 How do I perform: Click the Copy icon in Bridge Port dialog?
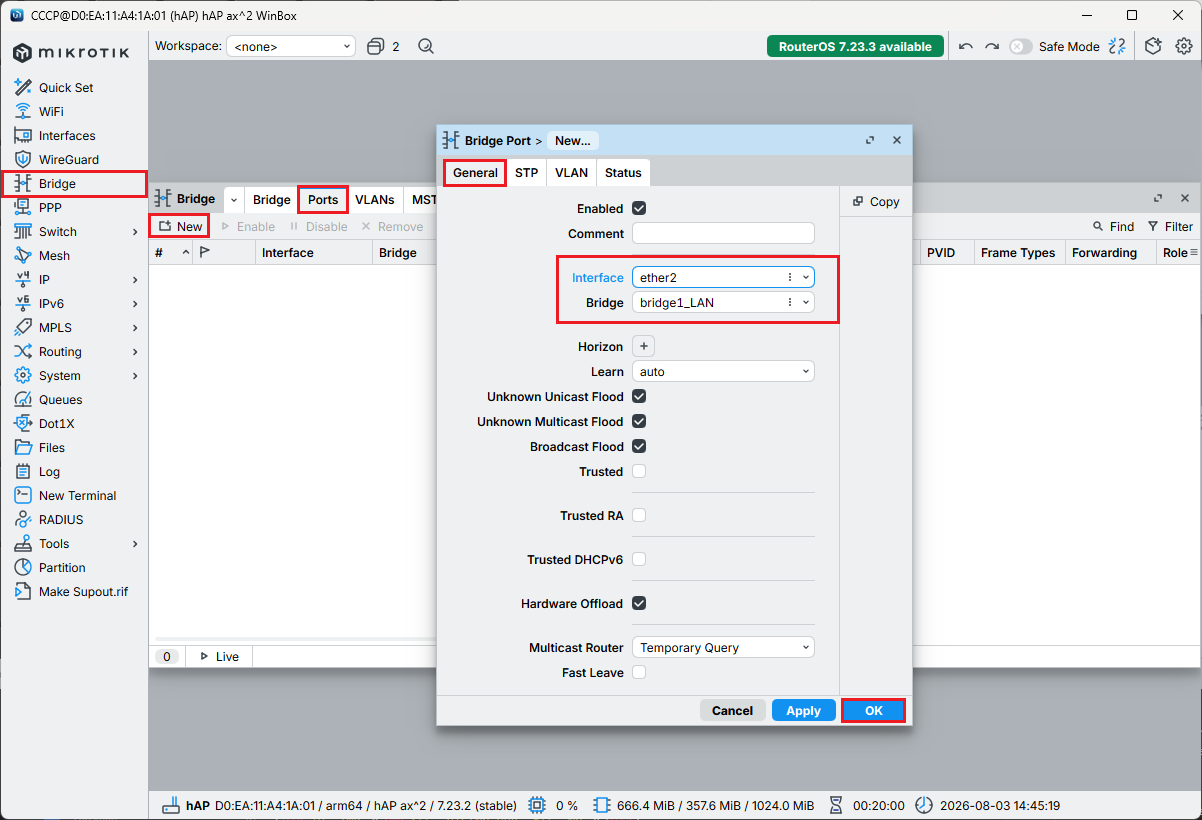[858, 201]
